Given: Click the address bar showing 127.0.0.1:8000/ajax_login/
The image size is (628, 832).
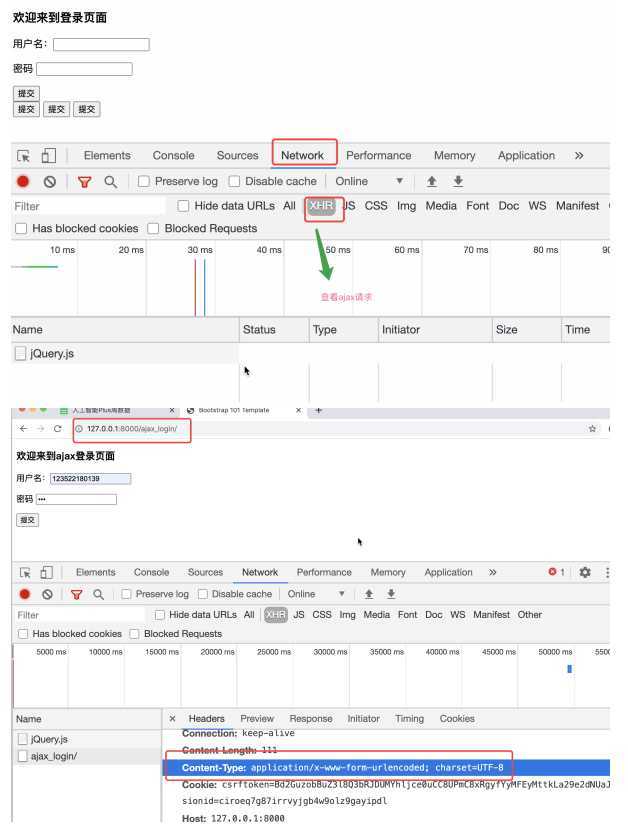Looking at the screenshot, I should tap(132, 429).
